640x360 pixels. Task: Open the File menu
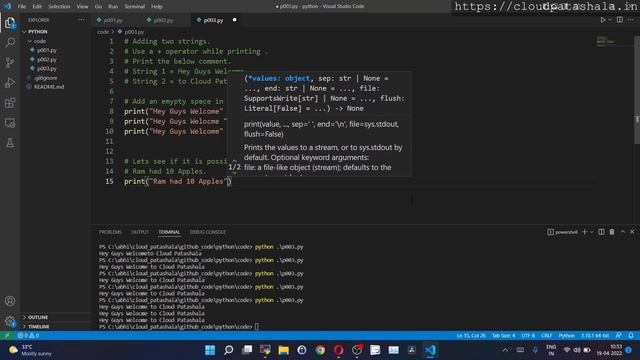22,7
